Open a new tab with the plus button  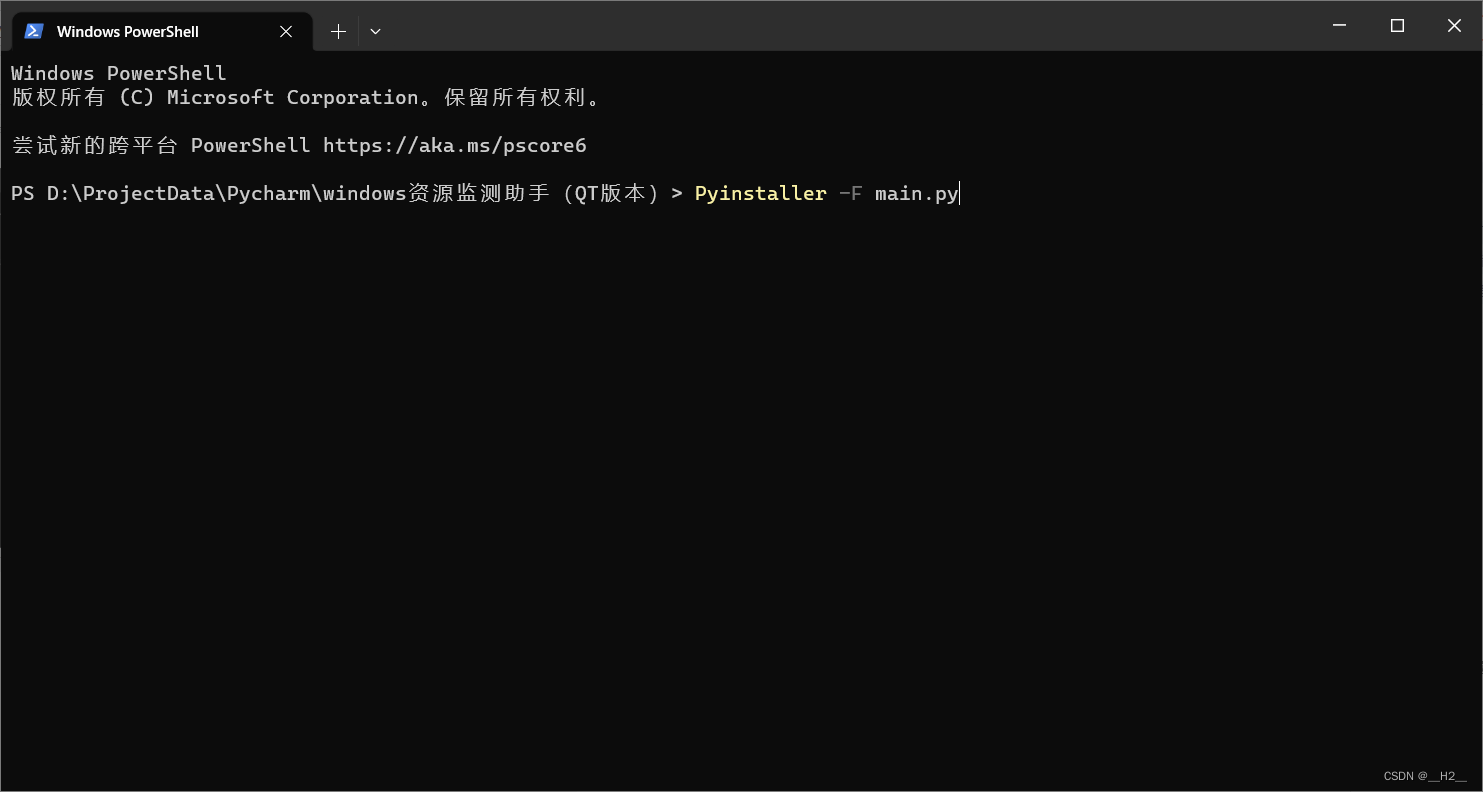coord(338,31)
